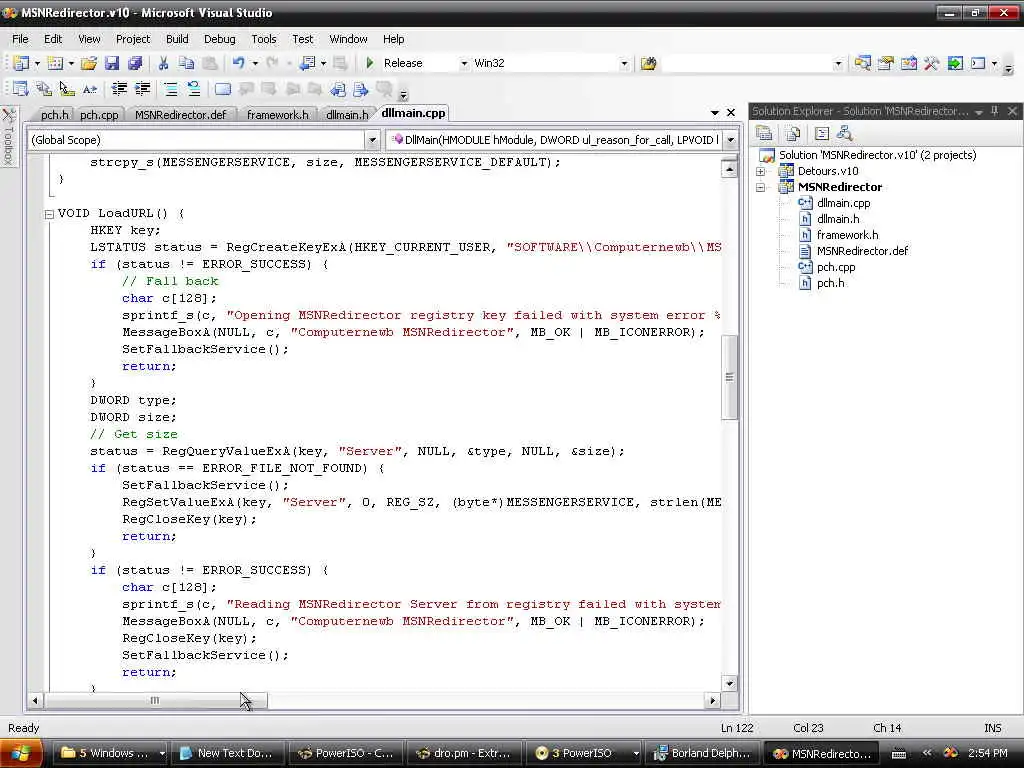Start debugging with the green play icon
Image resolution: width=1024 pixels, height=768 pixels.
click(370, 63)
